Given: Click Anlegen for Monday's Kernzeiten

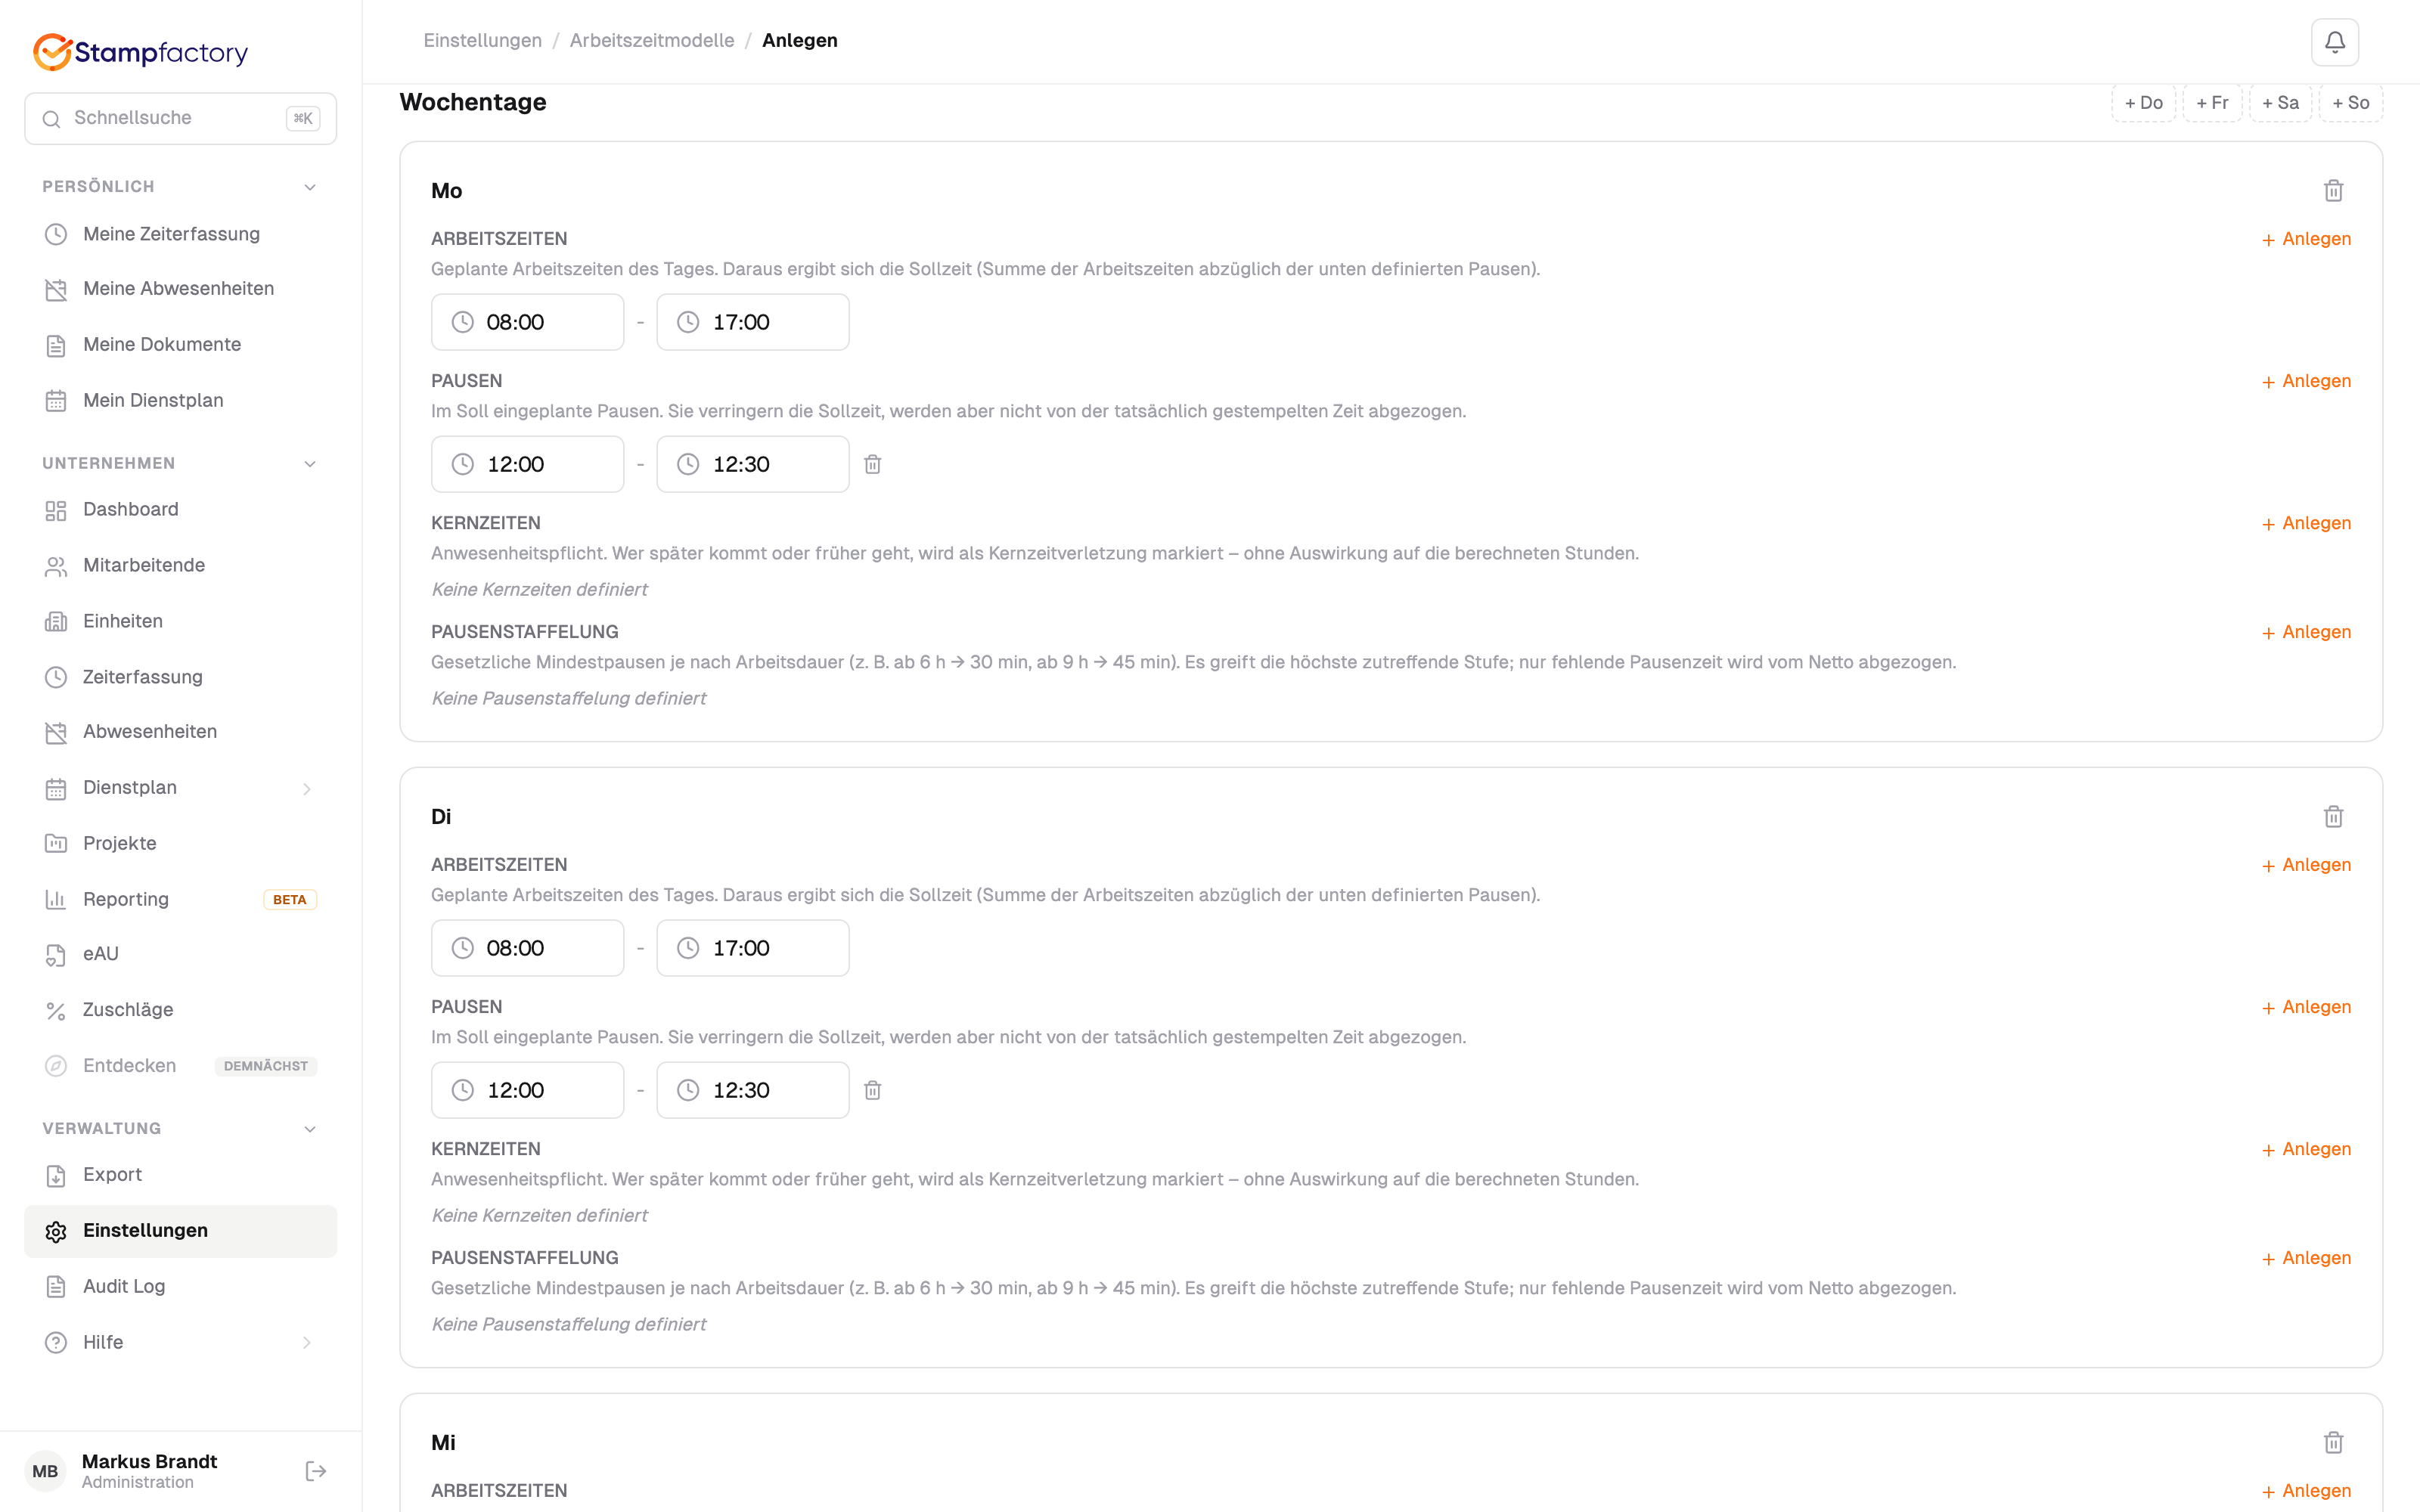Looking at the screenshot, I should pyautogui.click(x=2306, y=523).
